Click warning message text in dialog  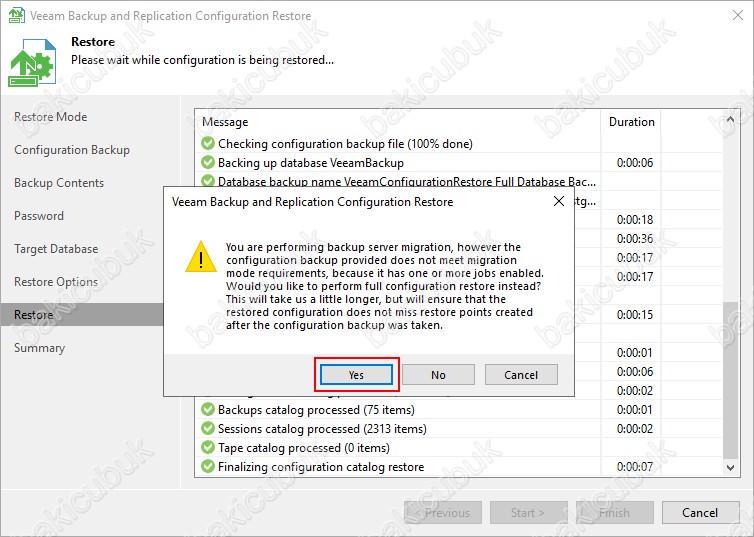click(x=385, y=286)
